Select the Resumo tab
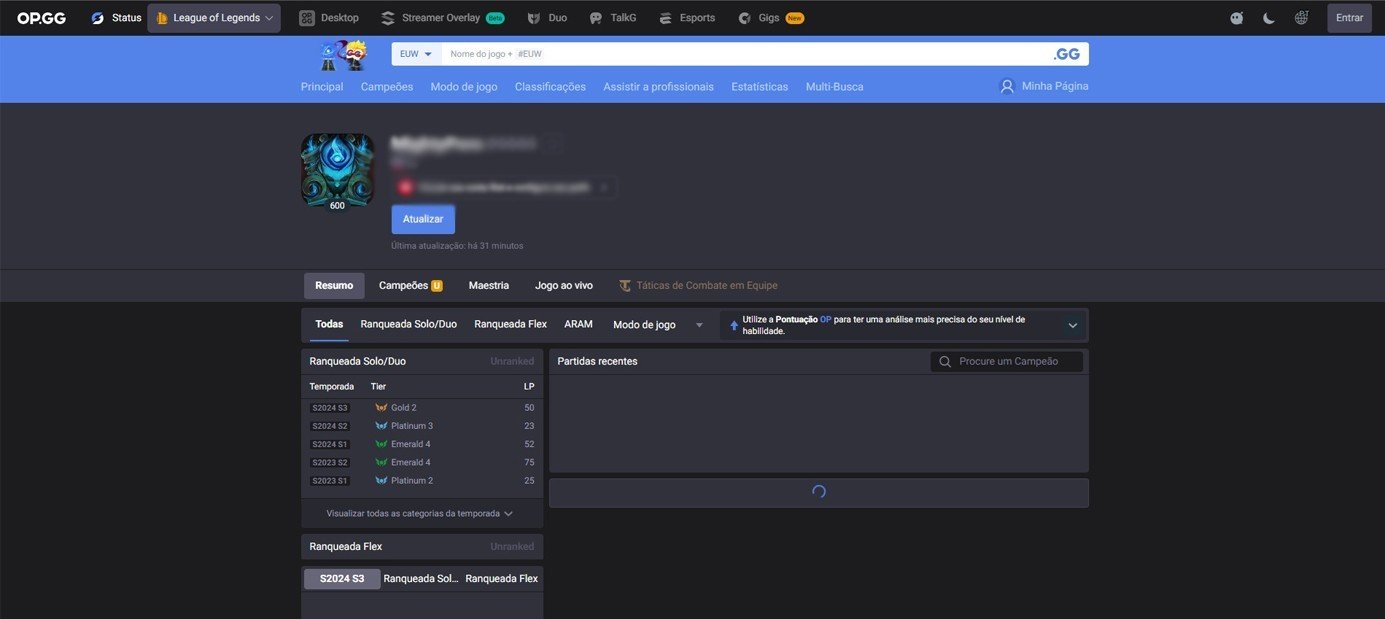Screen dimensions: 1385x619 tap(334, 286)
